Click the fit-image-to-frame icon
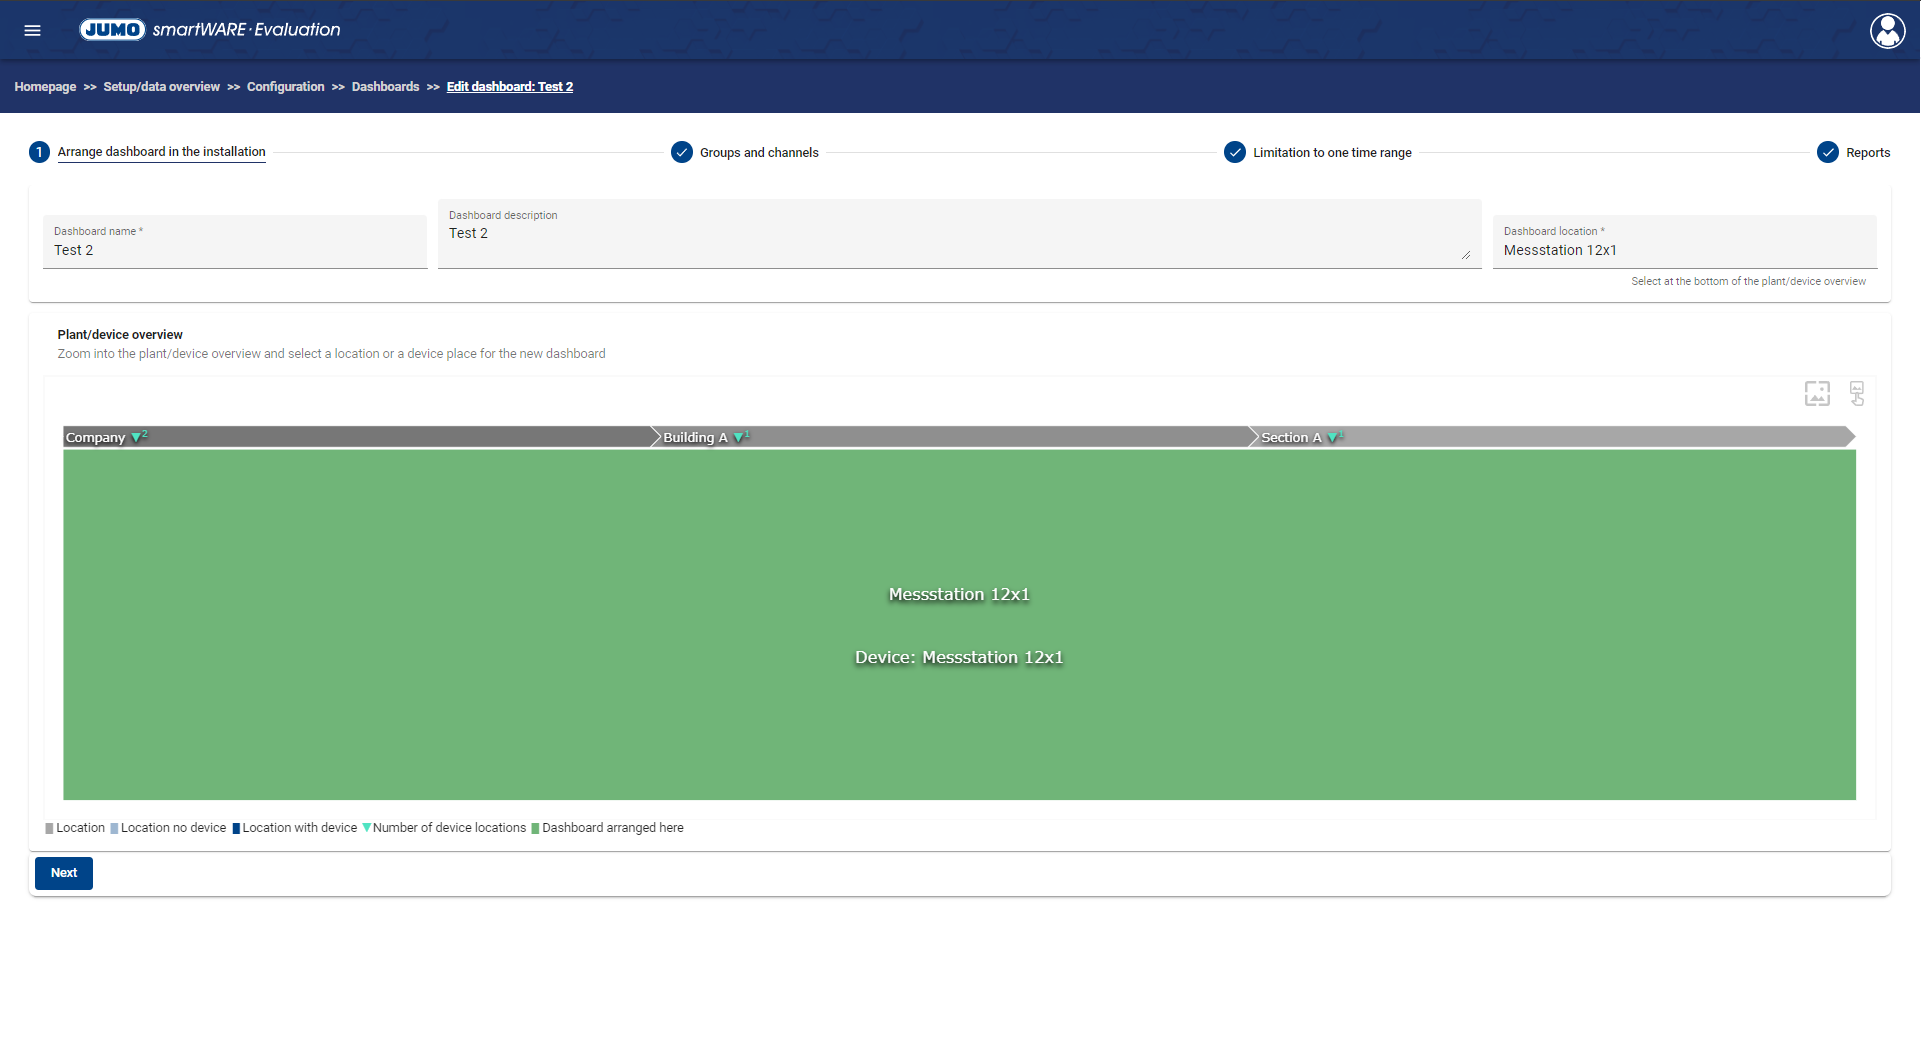Image resolution: width=1921 pixels, height=1052 pixels. click(x=1817, y=393)
